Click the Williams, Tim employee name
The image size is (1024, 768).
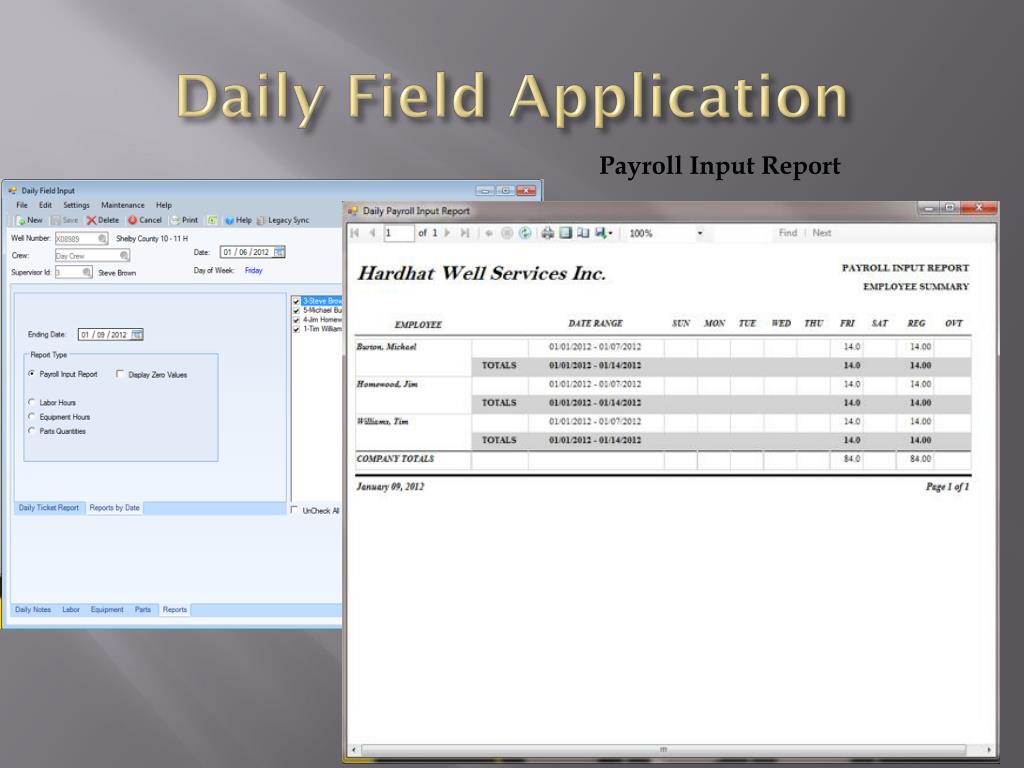coord(382,421)
